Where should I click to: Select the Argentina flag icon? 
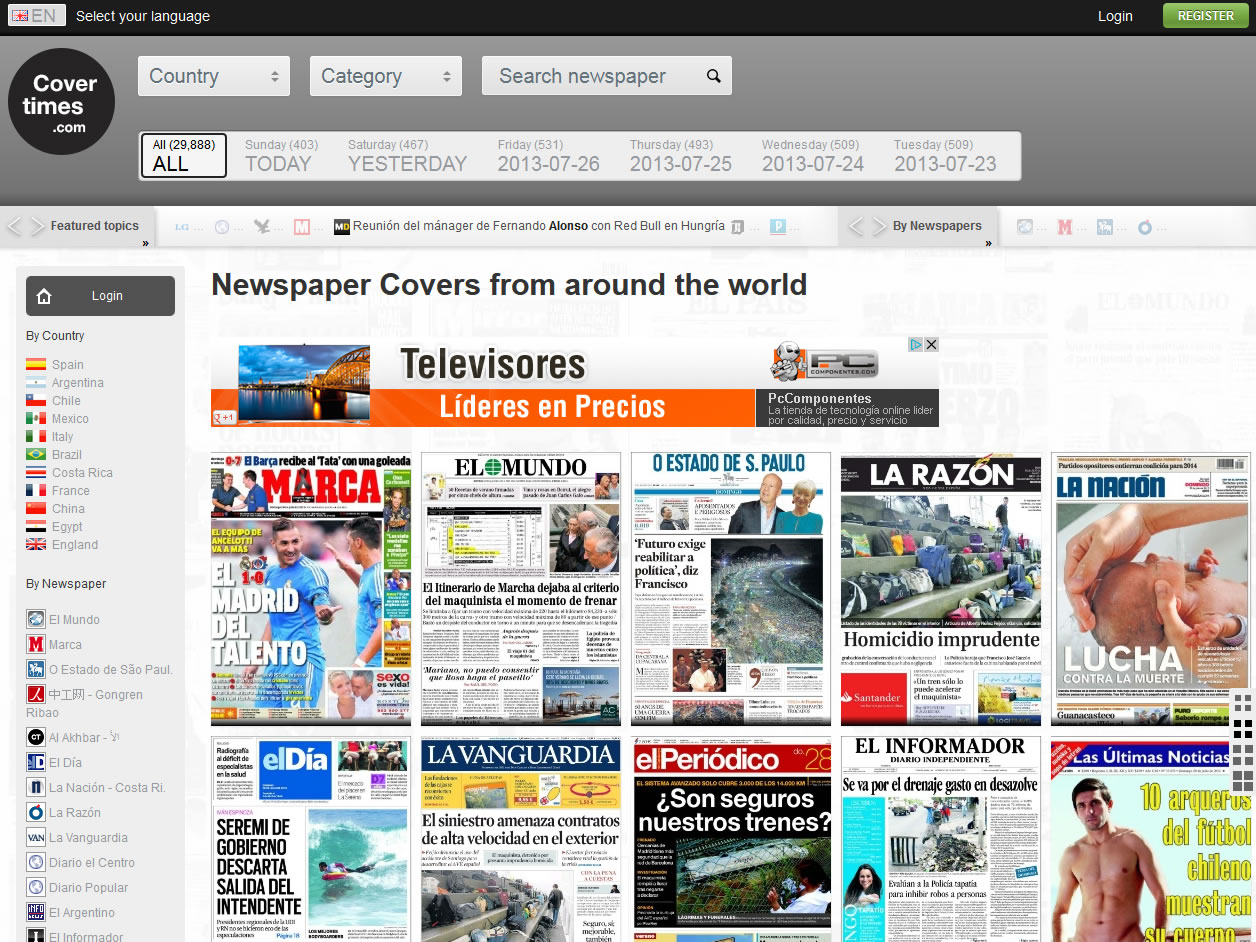36,383
